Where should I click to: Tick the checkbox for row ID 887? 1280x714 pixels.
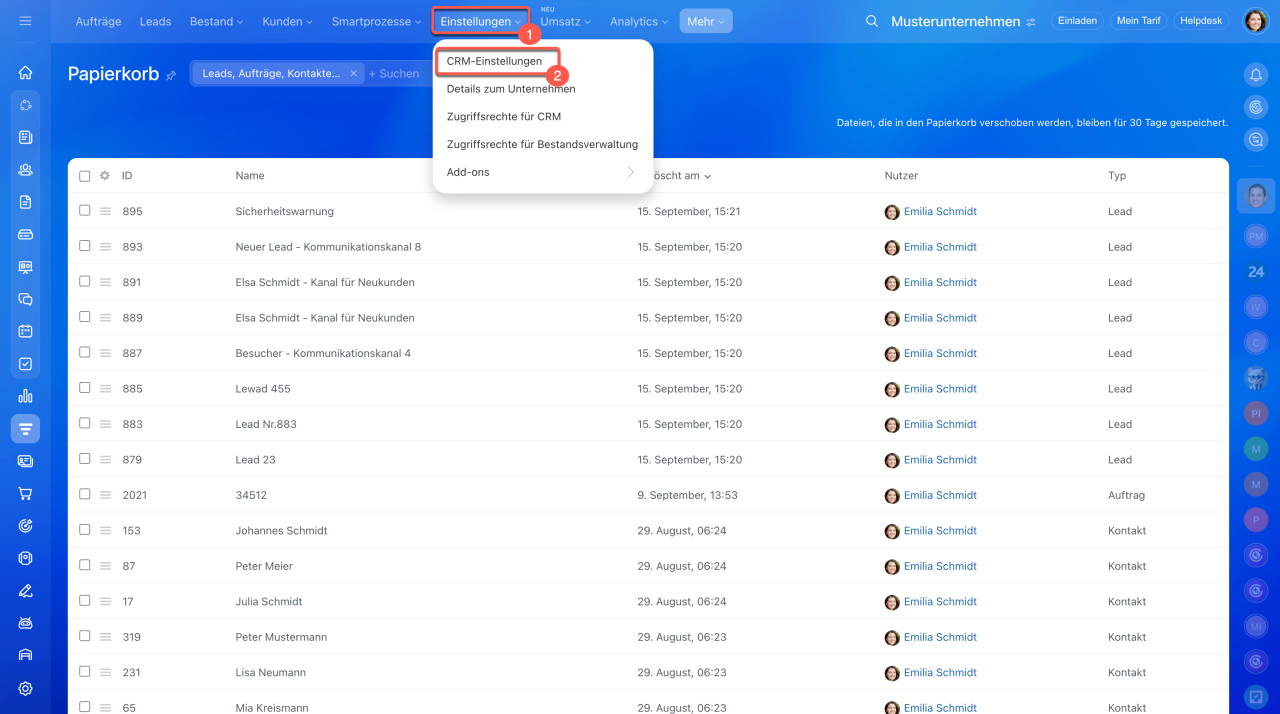(x=84, y=353)
